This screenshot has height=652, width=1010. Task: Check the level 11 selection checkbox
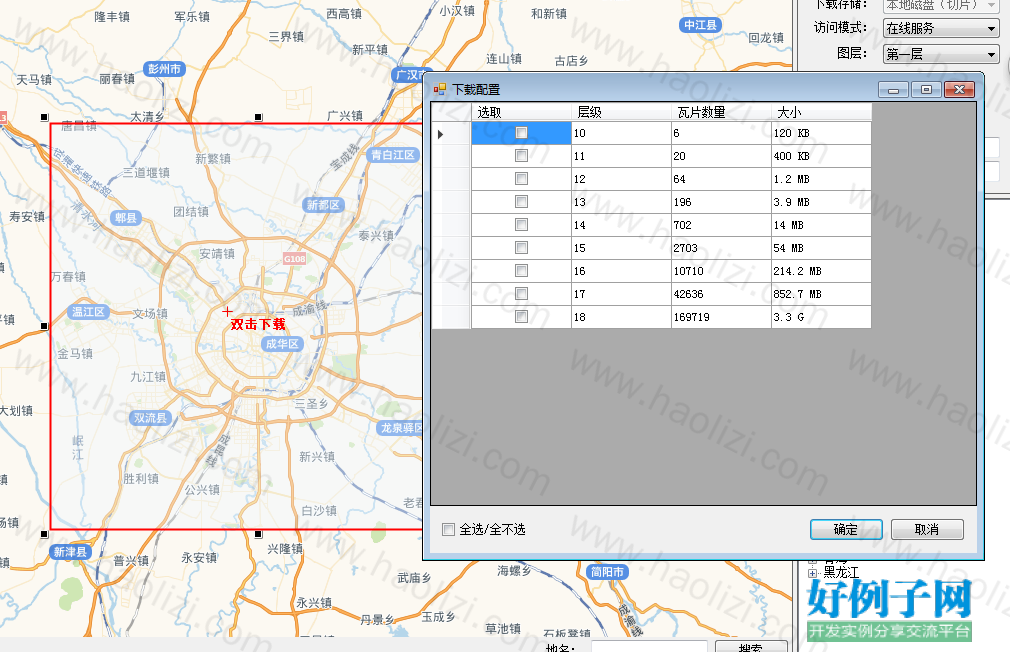(x=521, y=156)
